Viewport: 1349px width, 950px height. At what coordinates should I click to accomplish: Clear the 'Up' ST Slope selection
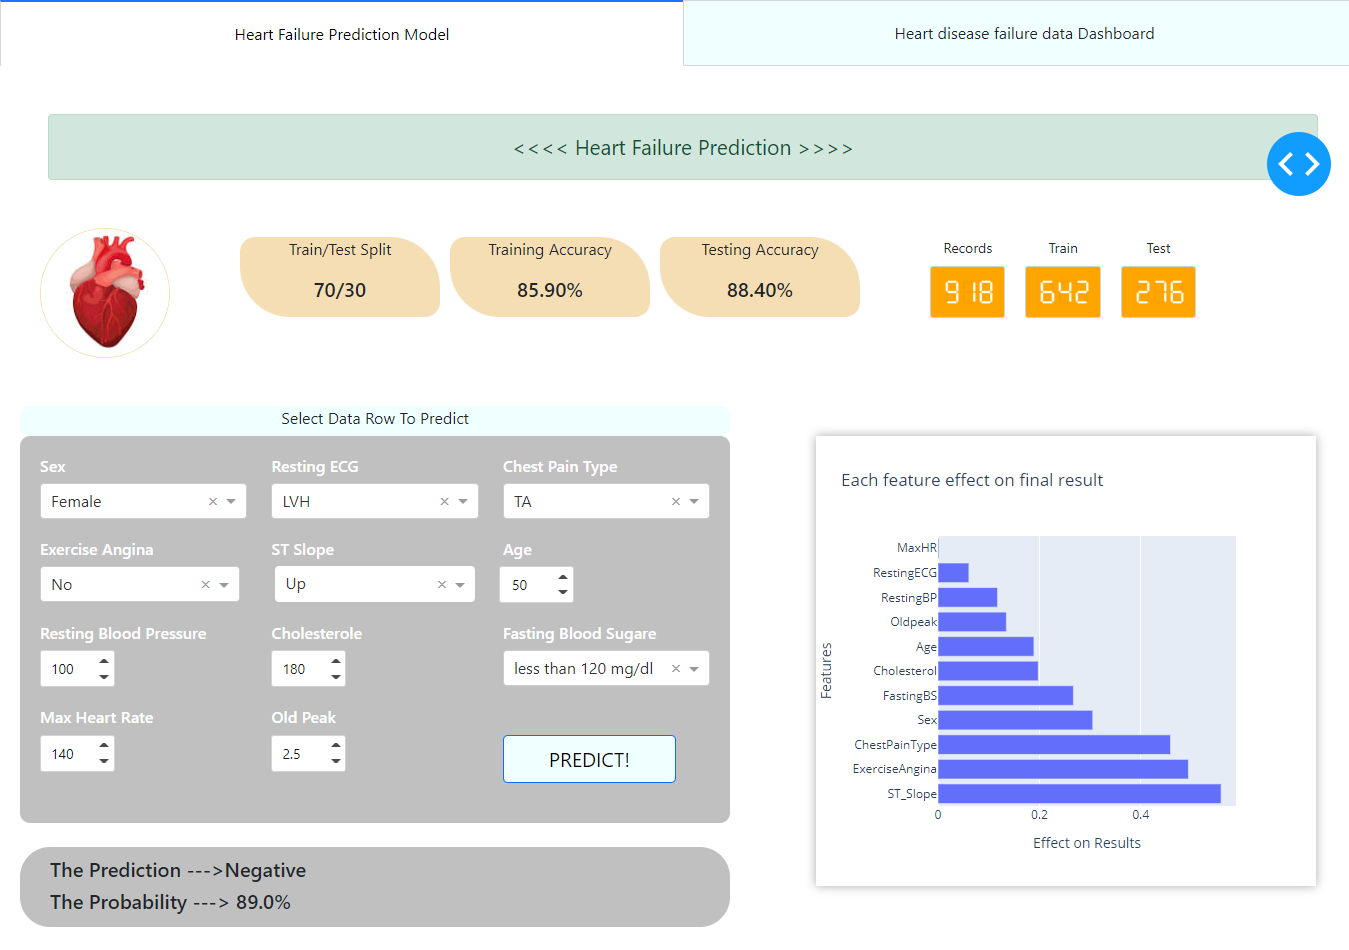pyautogui.click(x=443, y=584)
